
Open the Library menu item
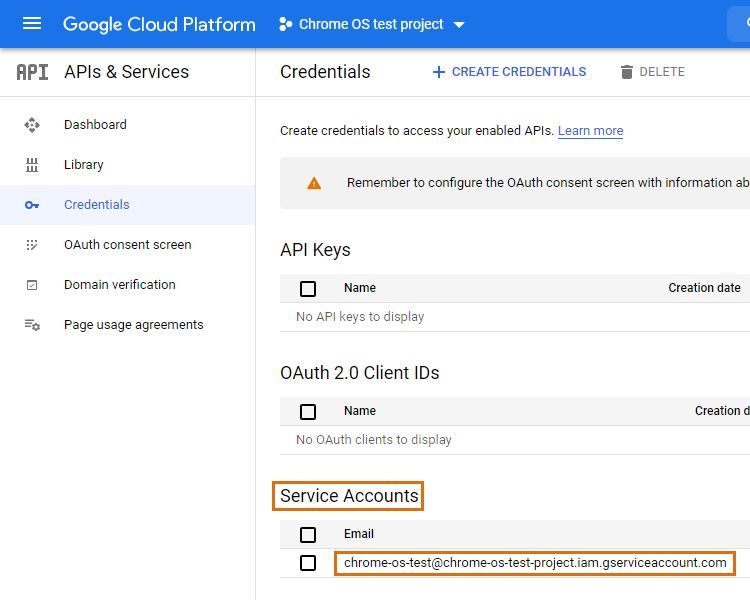(83, 165)
